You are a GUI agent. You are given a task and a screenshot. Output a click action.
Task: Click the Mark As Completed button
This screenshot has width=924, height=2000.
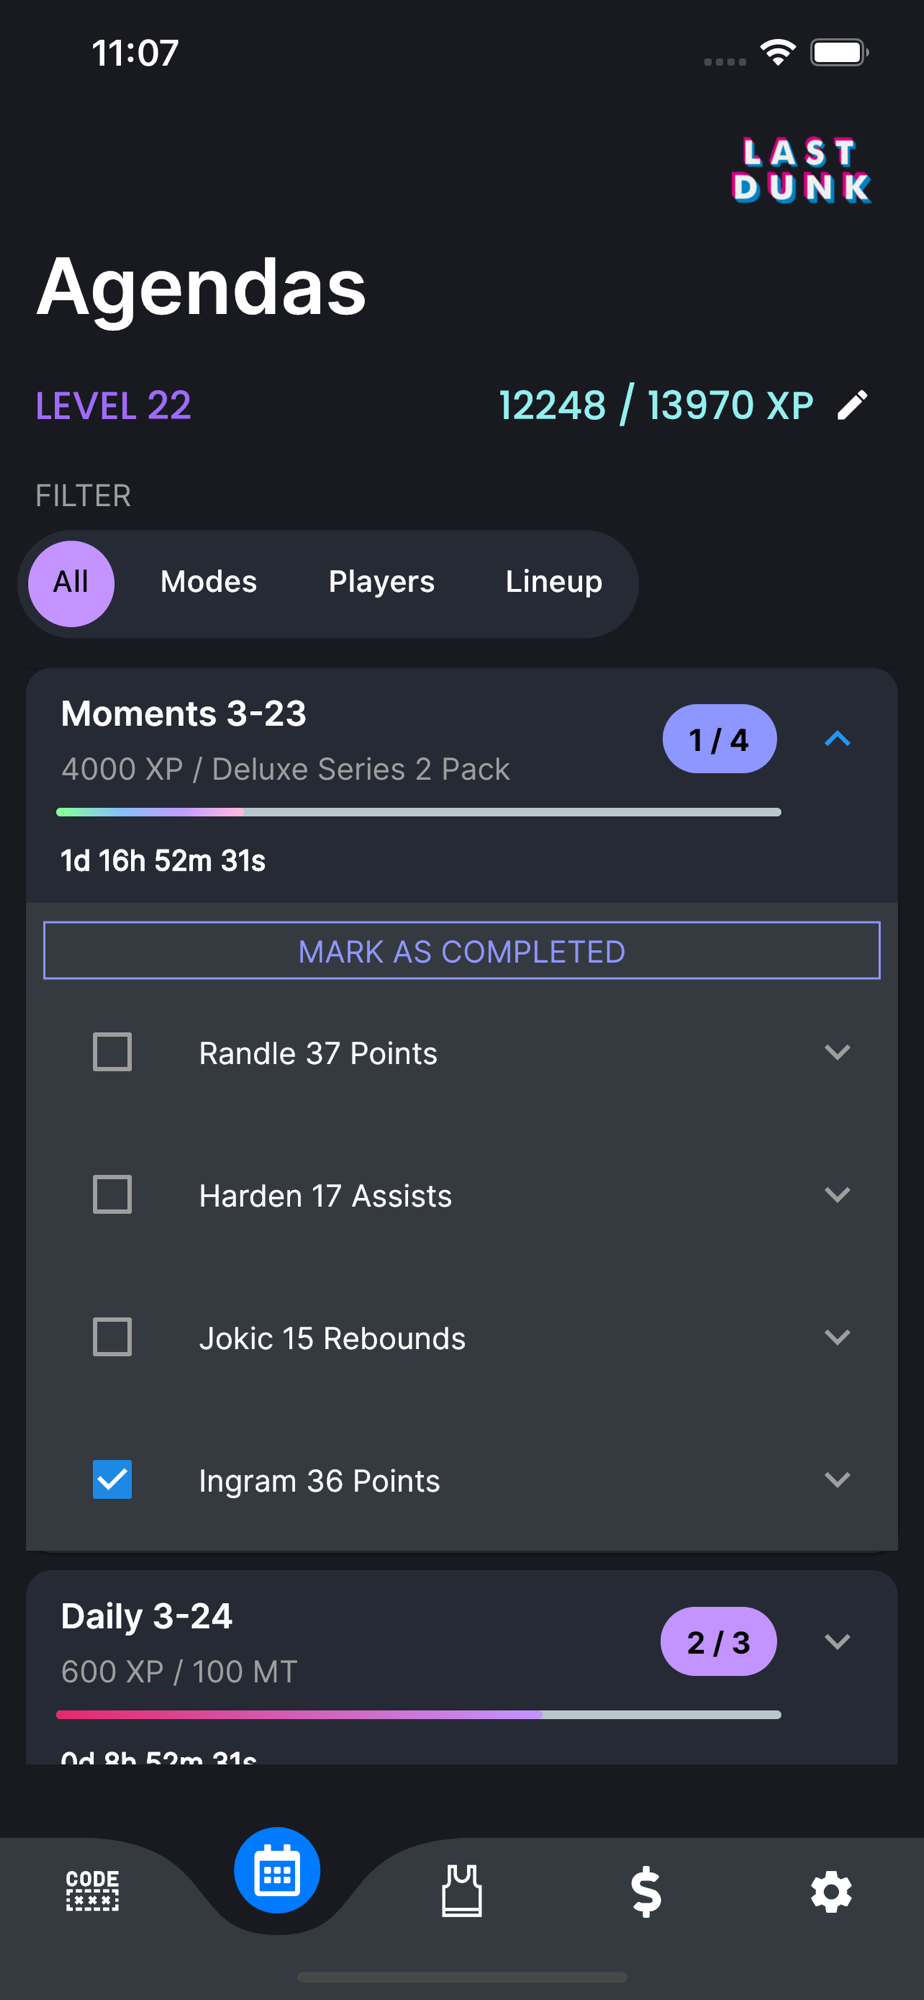point(462,950)
